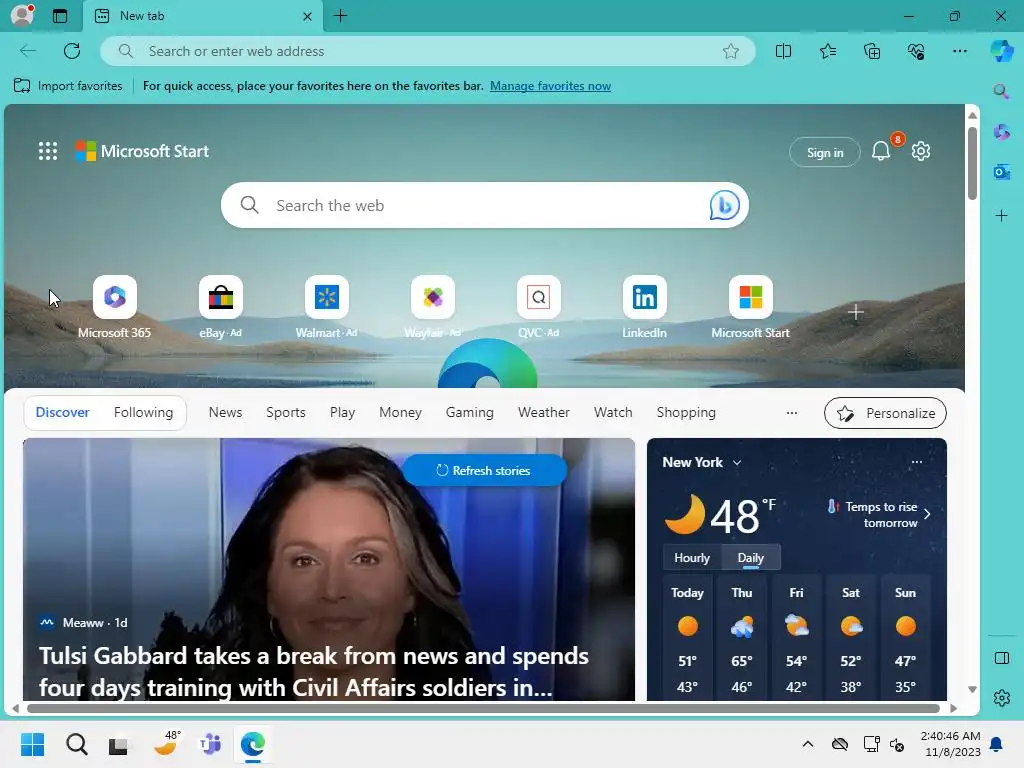
Task: Click the Microsoft Start logo
Action: pyautogui.click(x=142, y=151)
